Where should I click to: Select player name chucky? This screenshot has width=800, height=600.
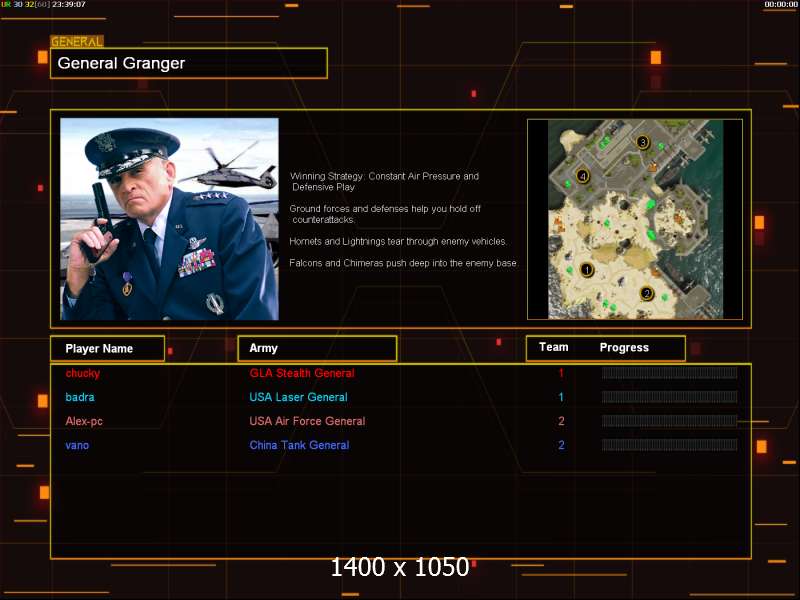tap(83, 373)
